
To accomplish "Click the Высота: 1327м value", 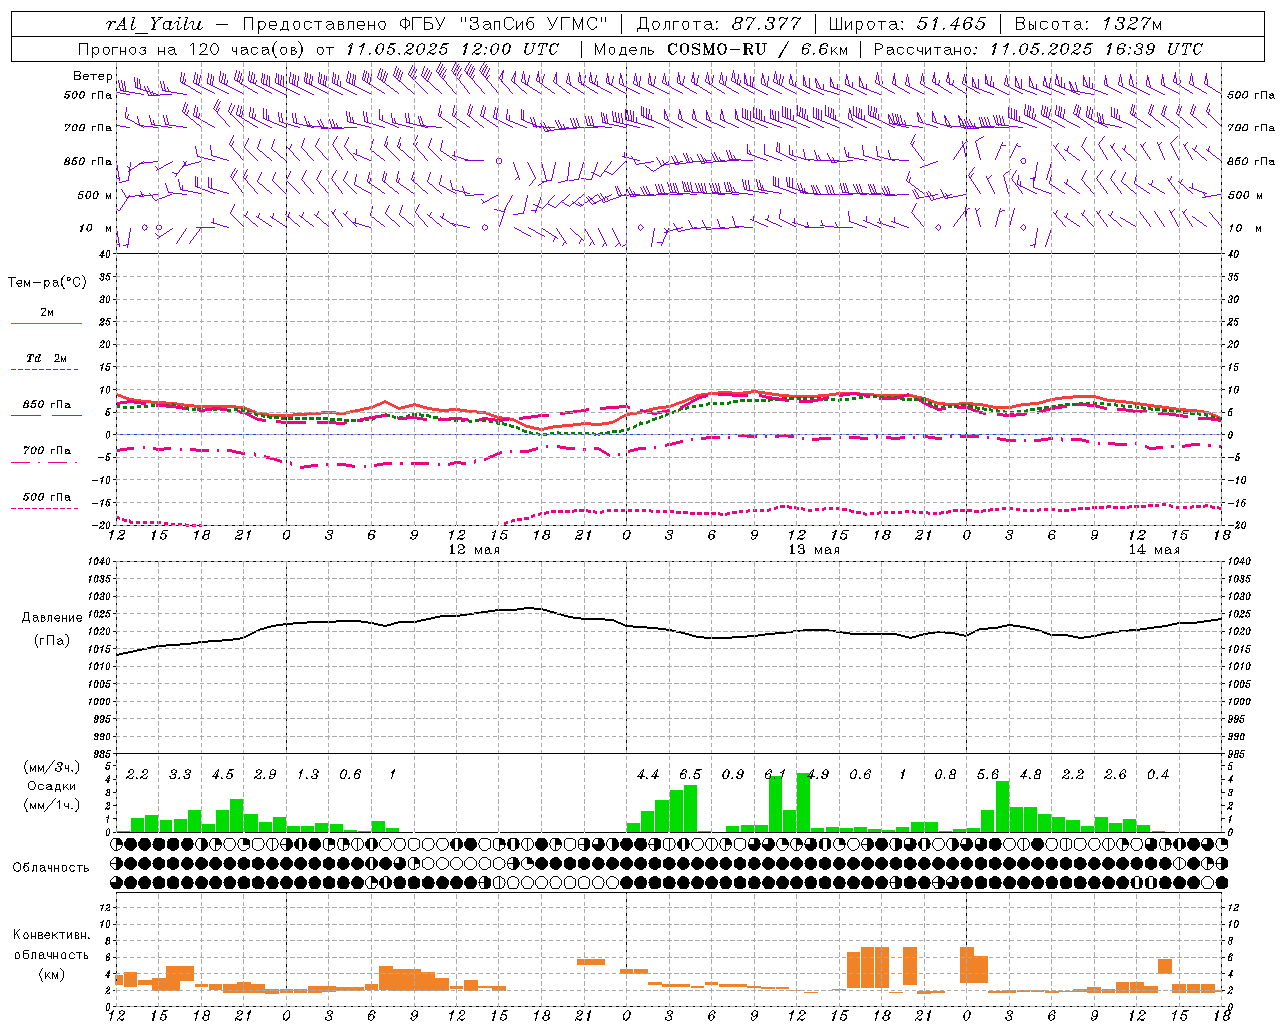I will 1088,24.
